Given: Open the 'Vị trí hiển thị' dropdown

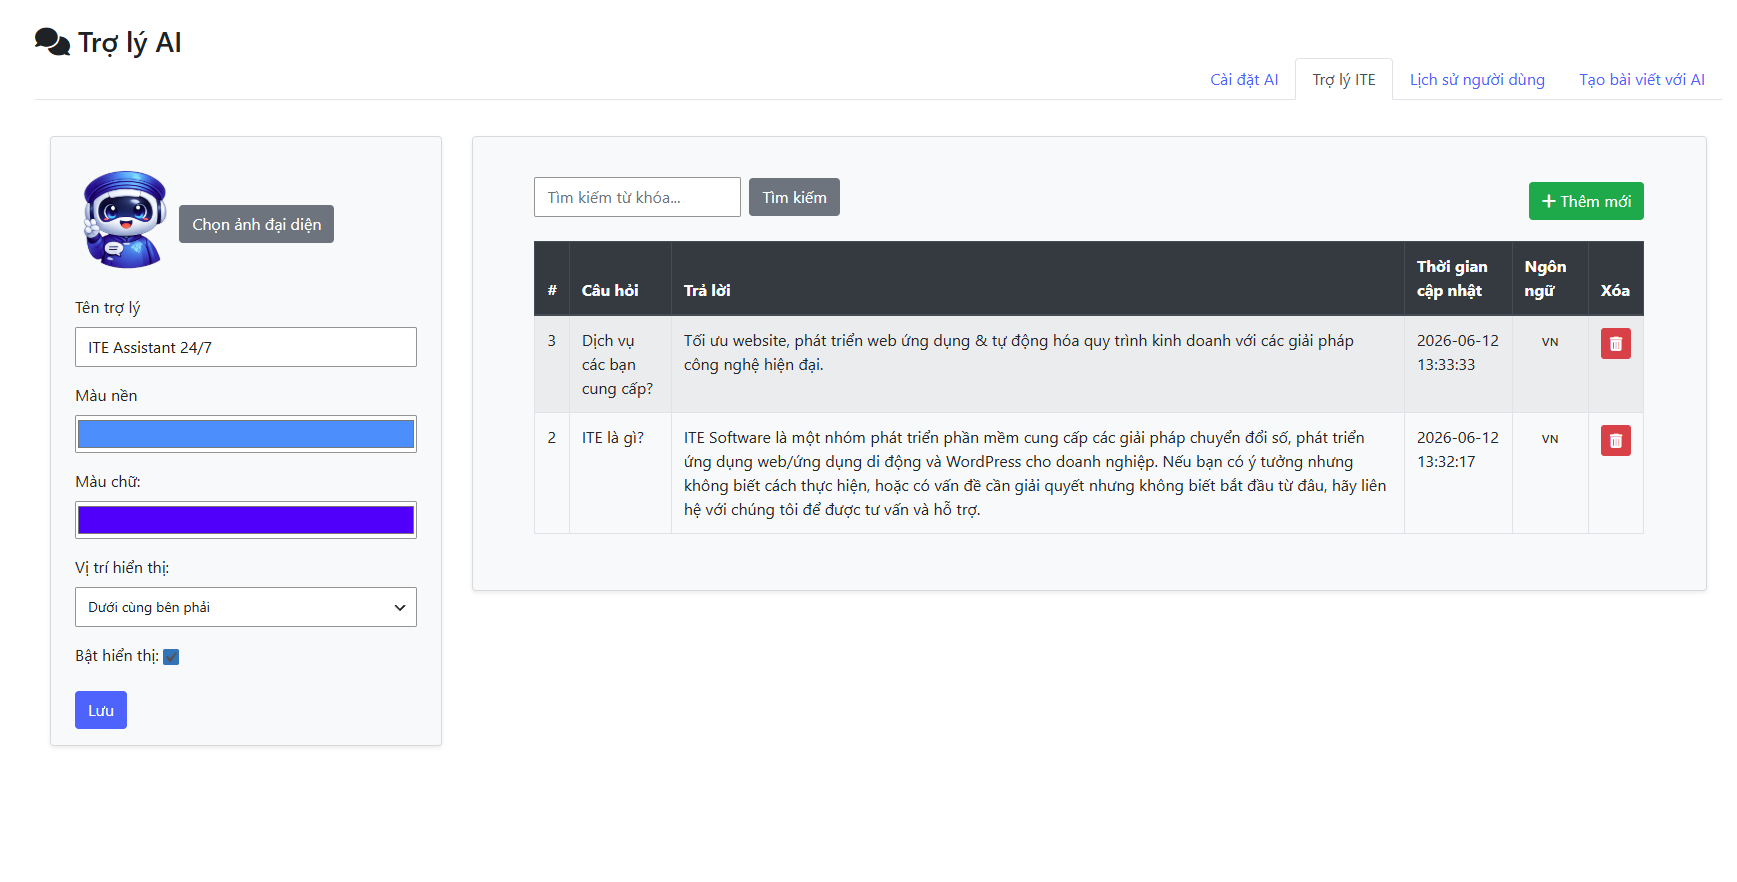Looking at the screenshot, I should pos(246,607).
